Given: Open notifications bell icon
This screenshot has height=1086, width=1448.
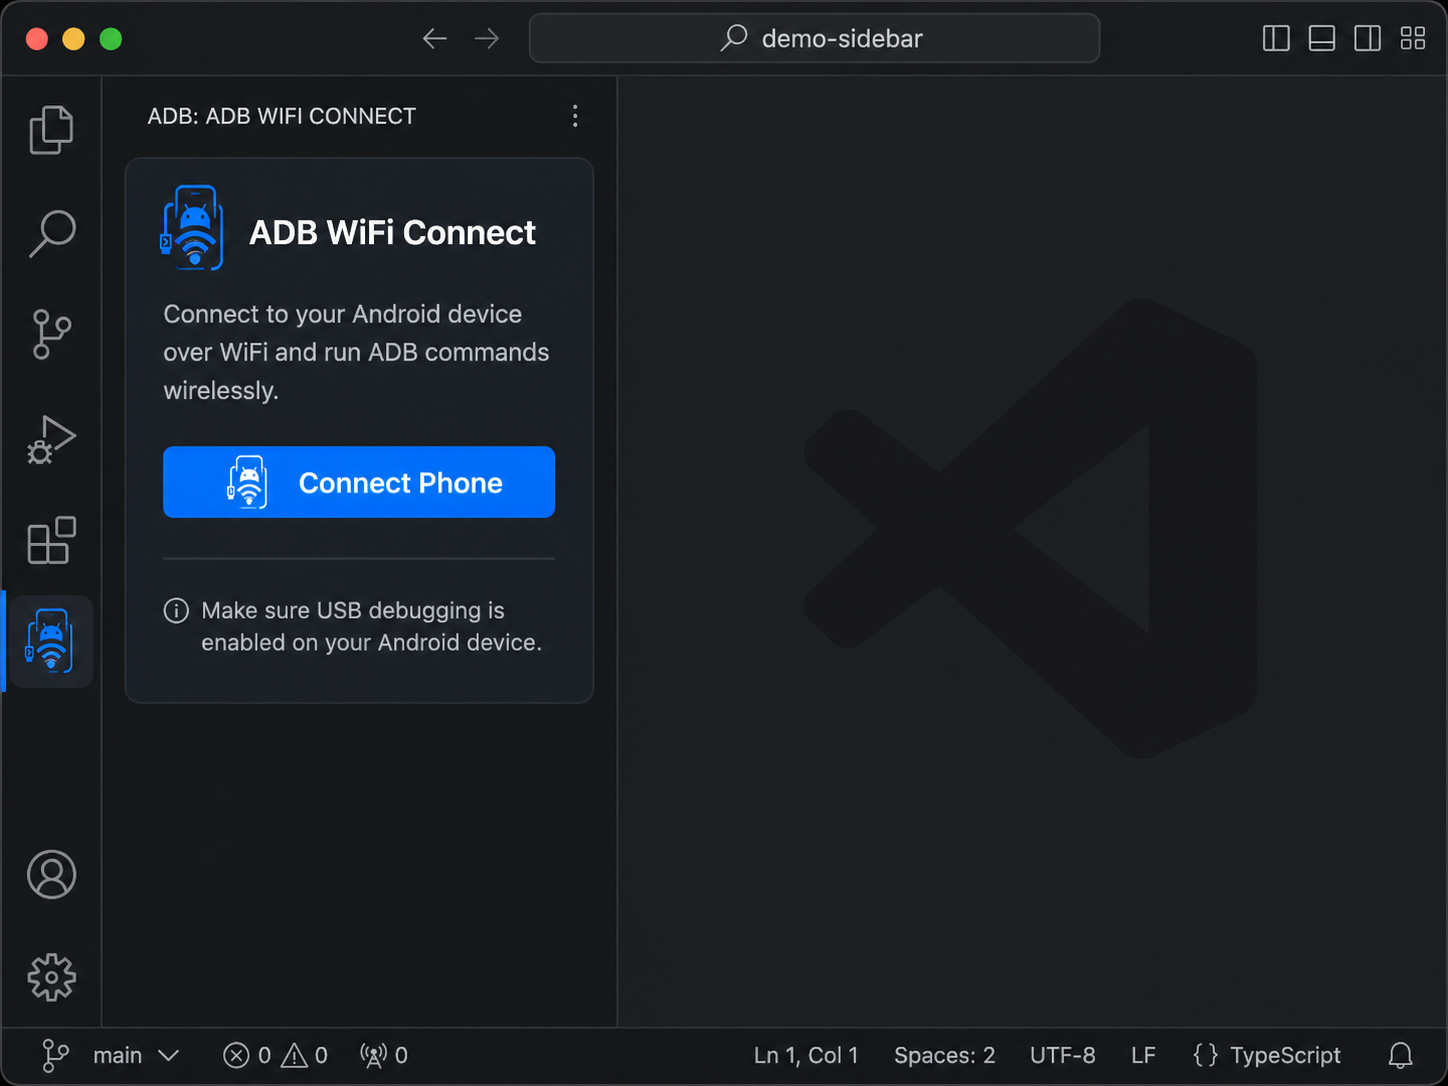Looking at the screenshot, I should click(1400, 1055).
